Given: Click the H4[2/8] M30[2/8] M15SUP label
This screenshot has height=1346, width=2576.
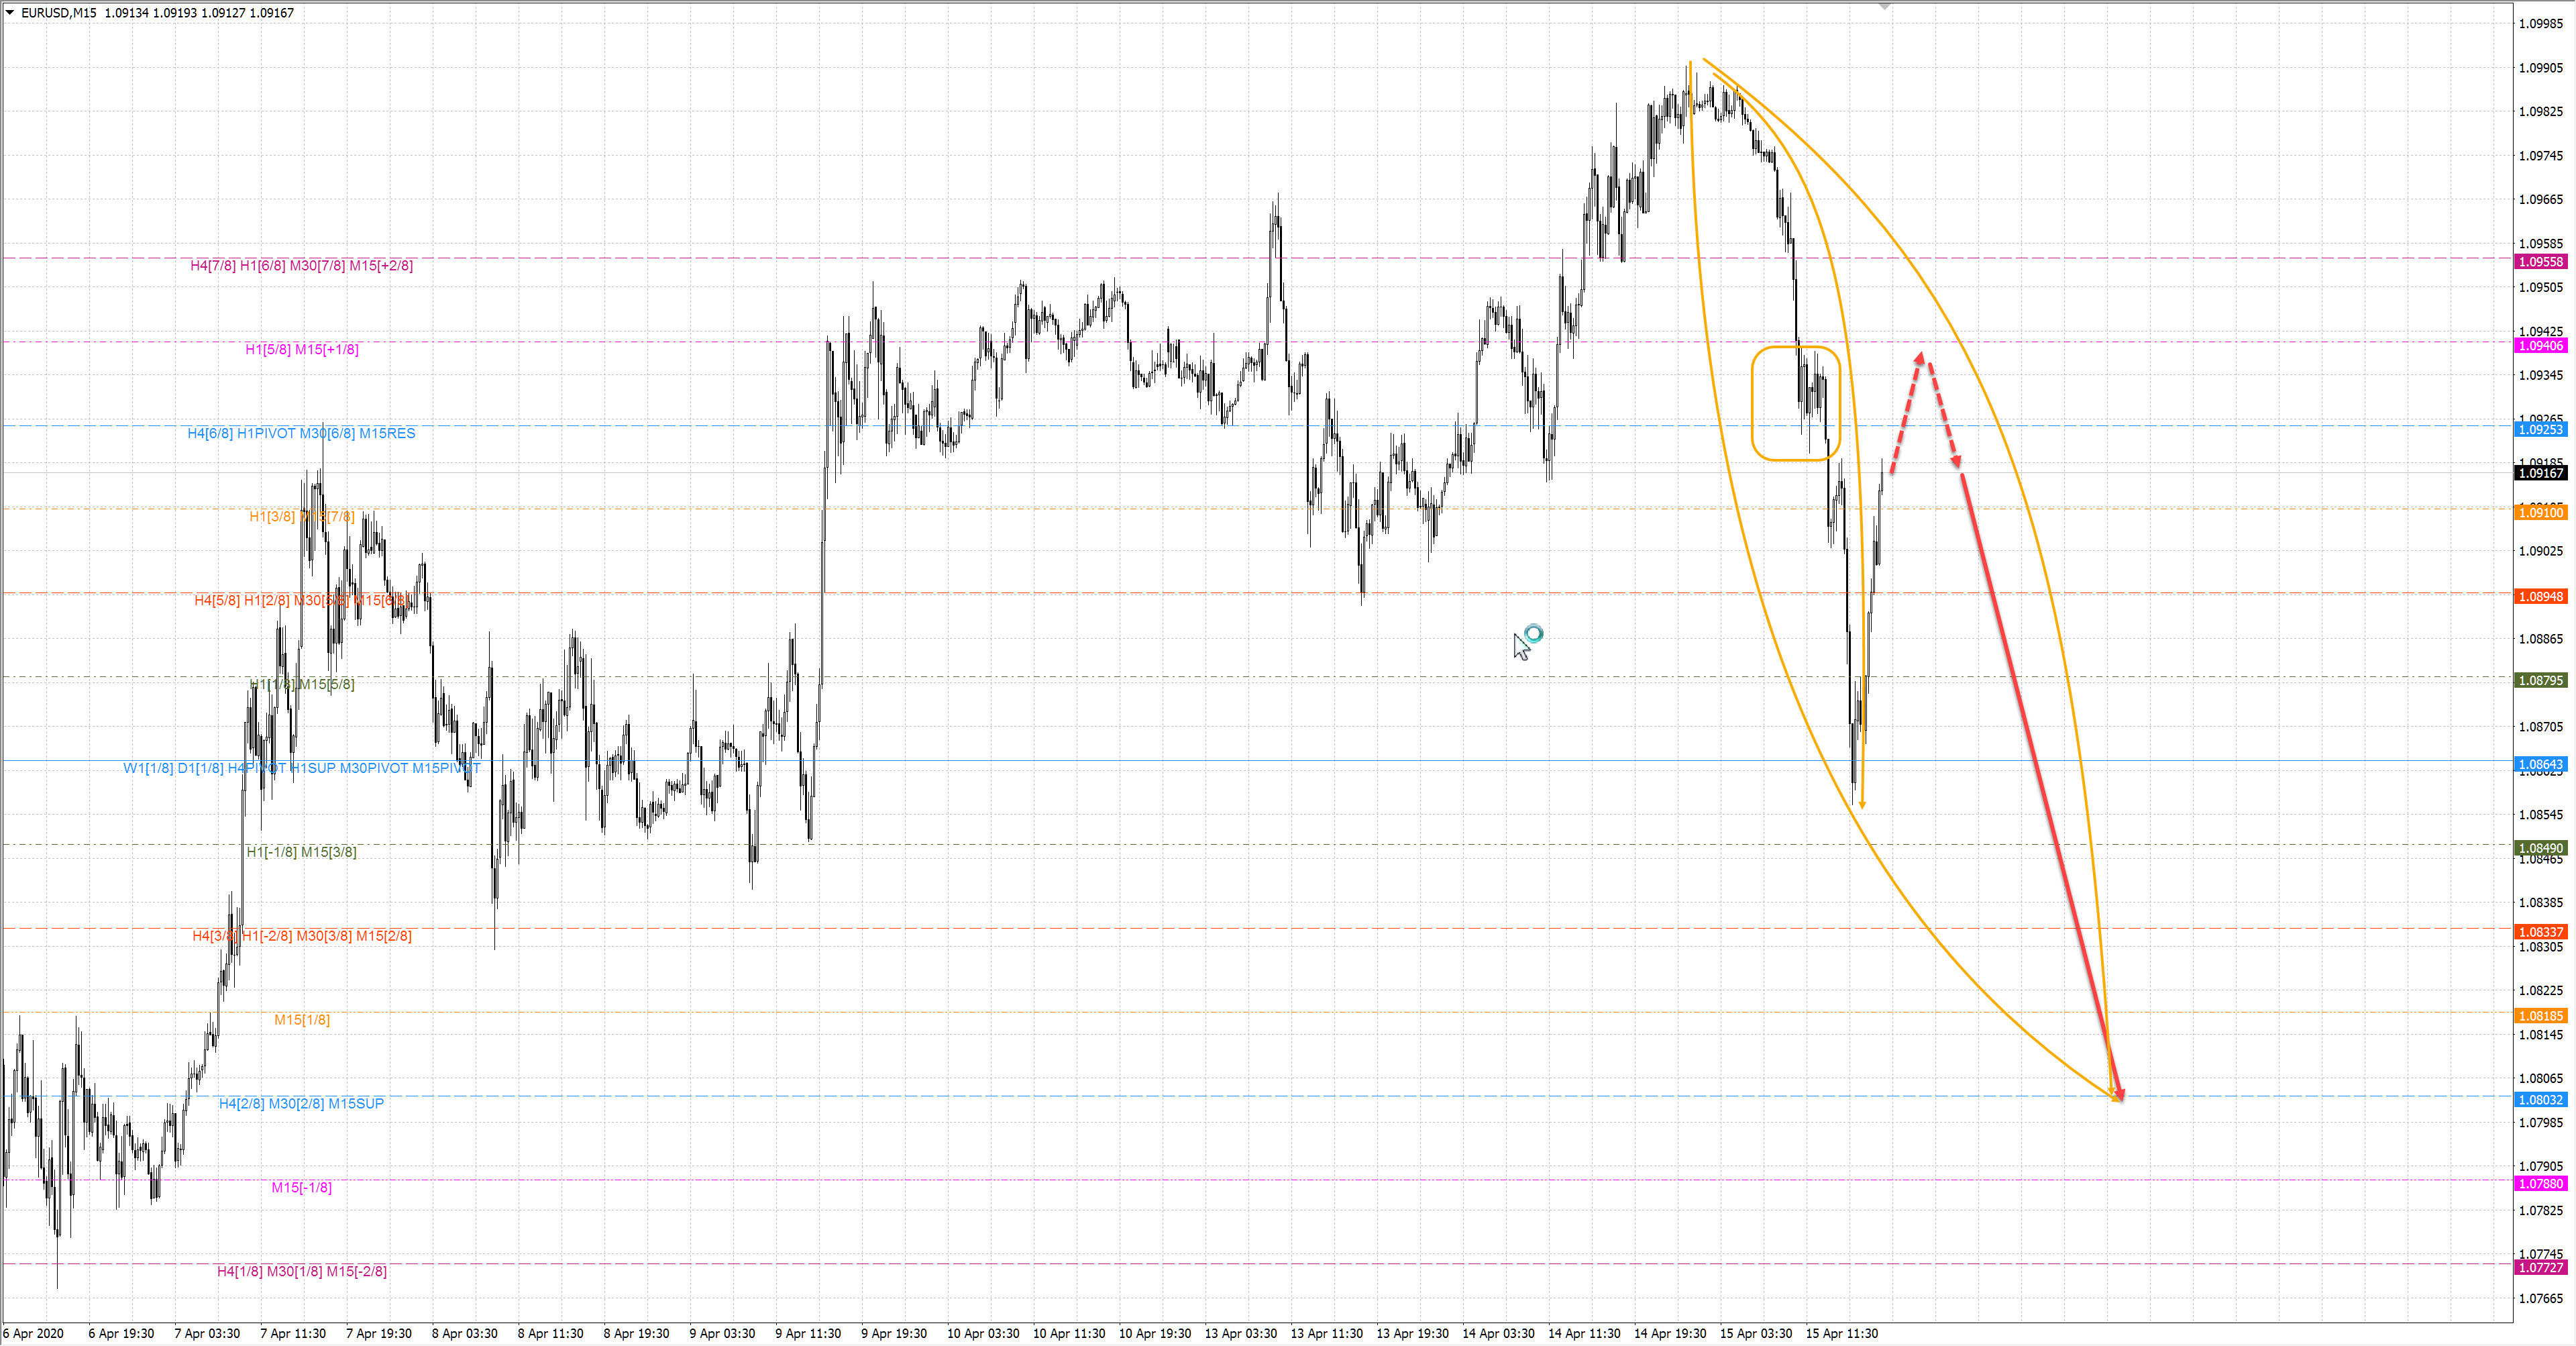Looking at the screenshot, I should 301,1103.
